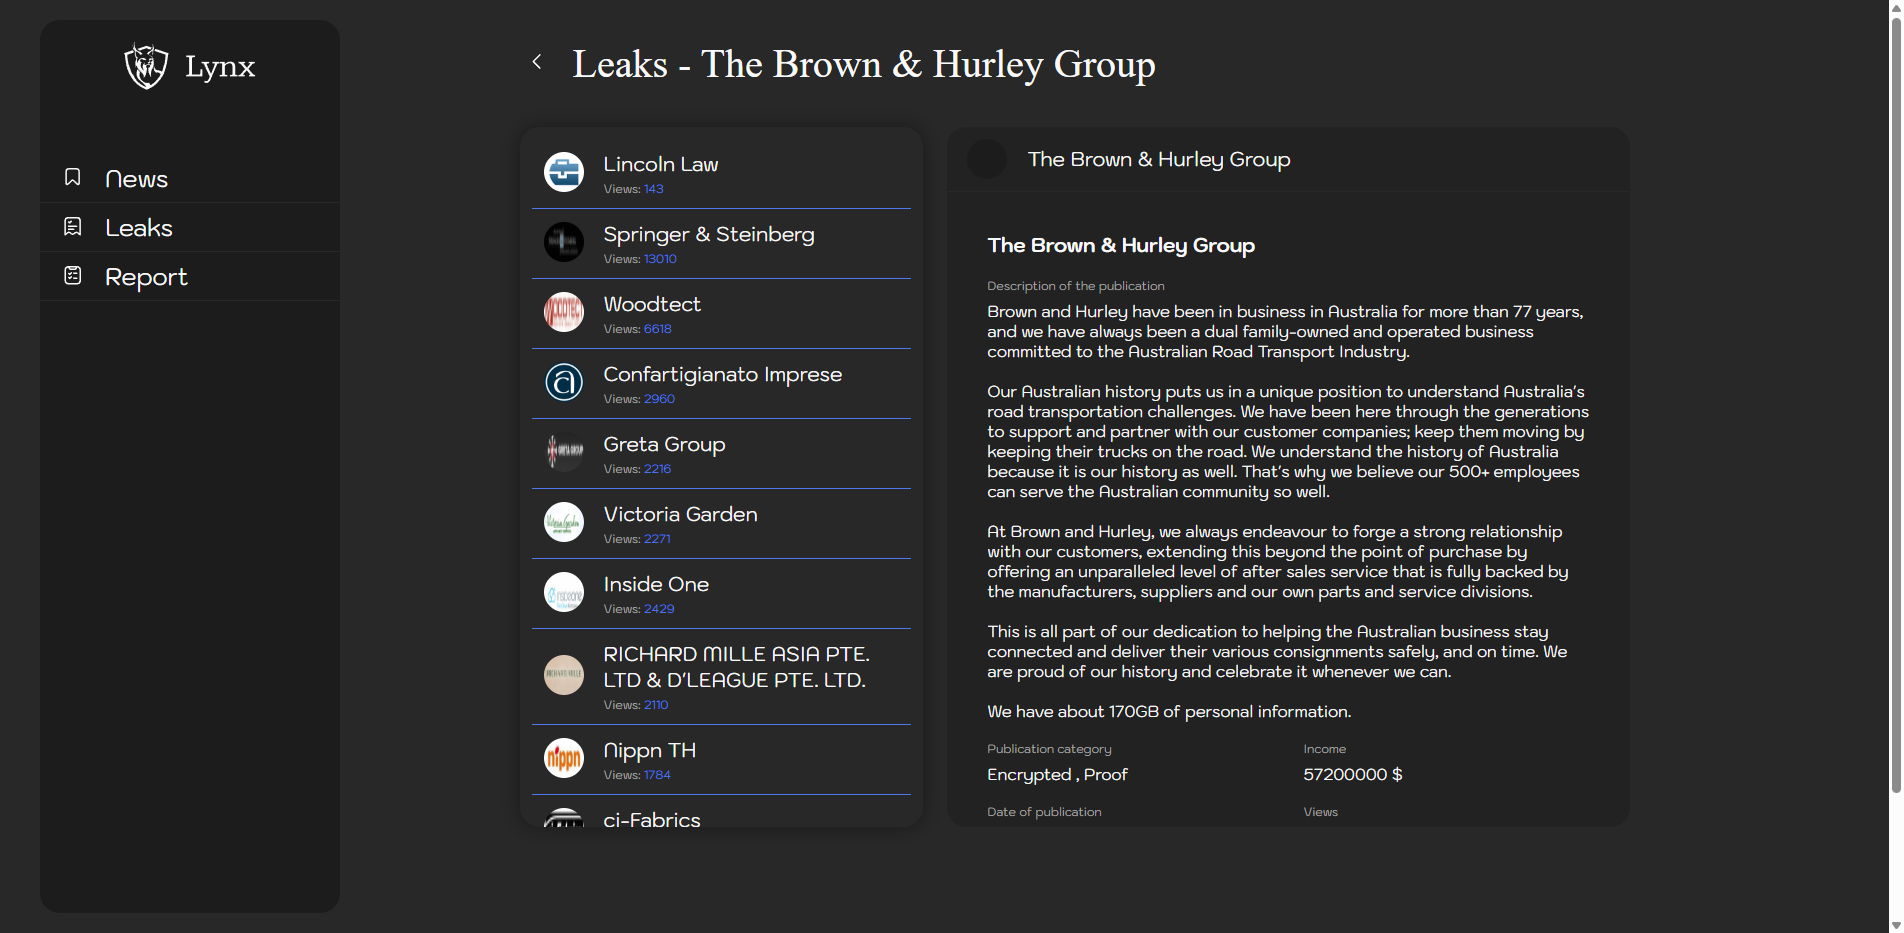
Task: Click the page vertical scrollbar
Action: (x=1895, y=400)
